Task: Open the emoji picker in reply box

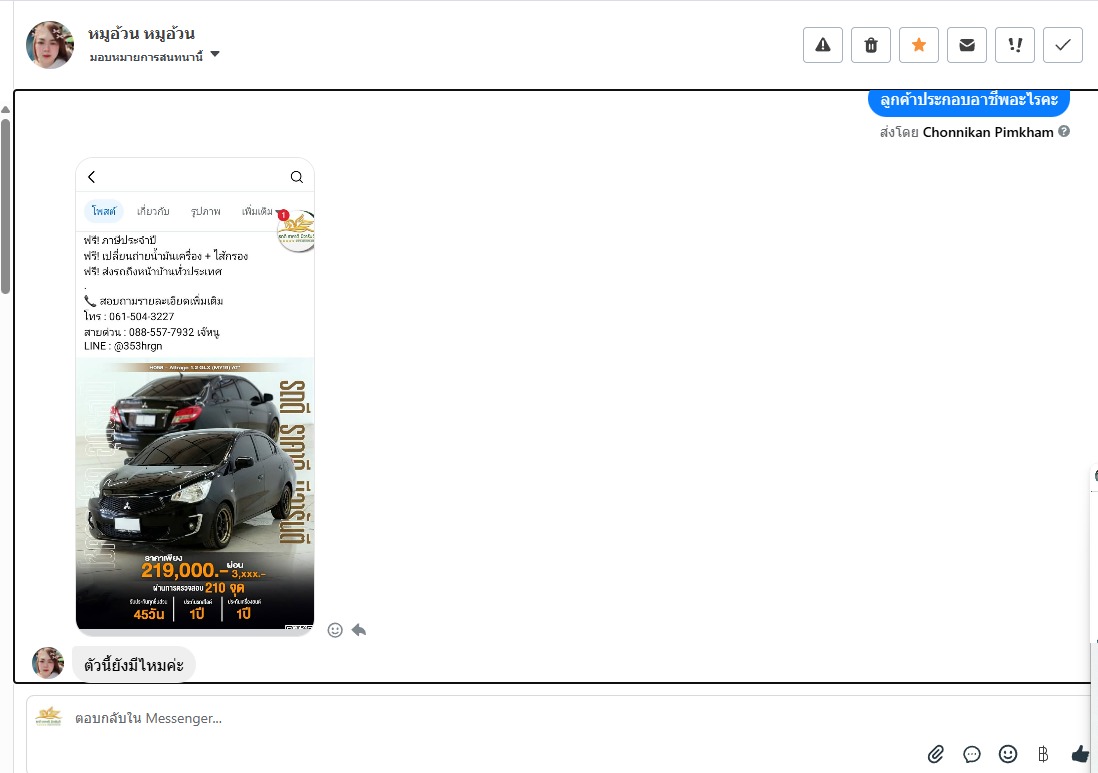Action: [x=1008, y=754]
